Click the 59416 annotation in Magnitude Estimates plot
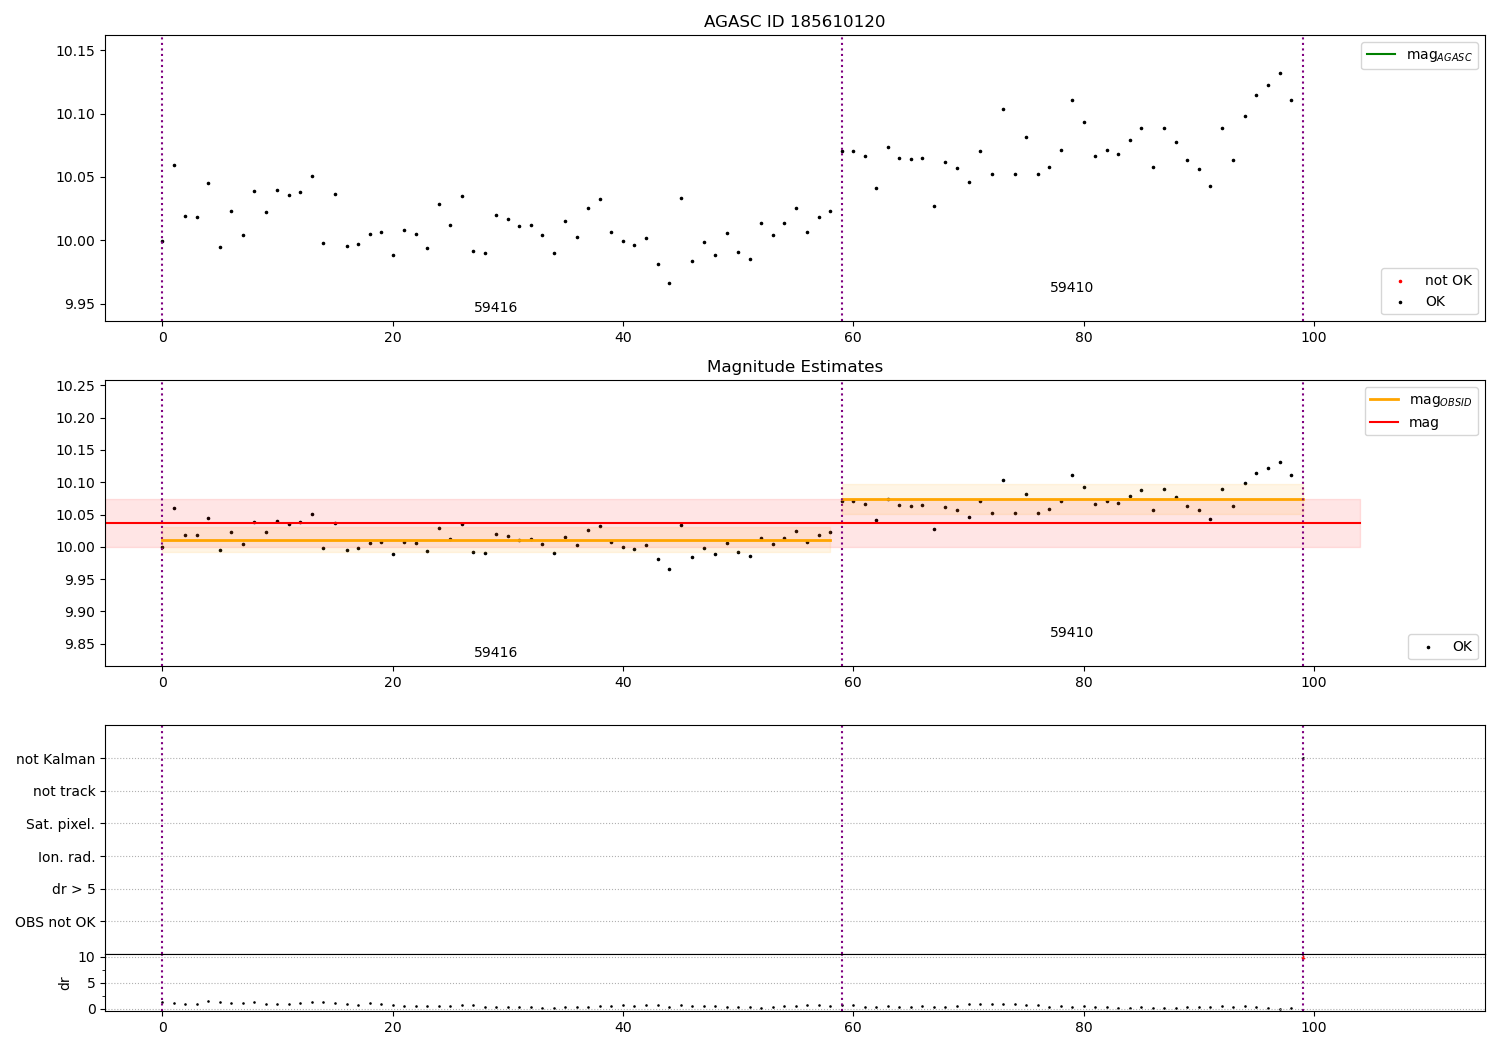 495,652
